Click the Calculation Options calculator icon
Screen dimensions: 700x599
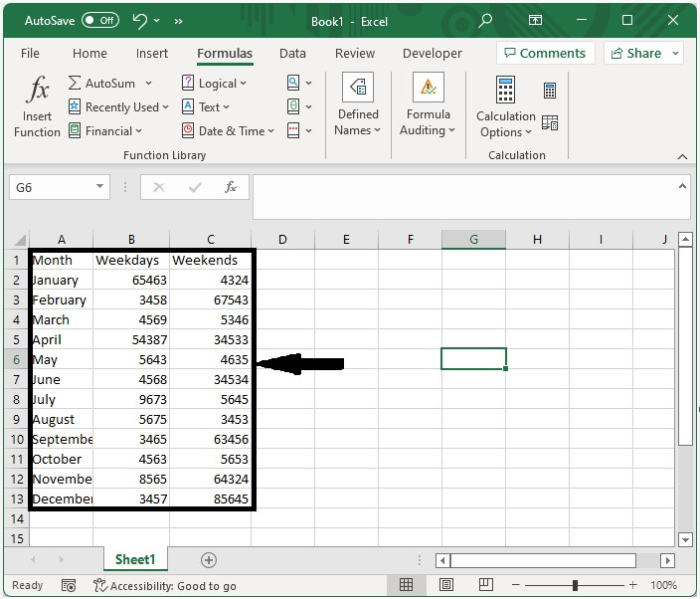(505, 89)
